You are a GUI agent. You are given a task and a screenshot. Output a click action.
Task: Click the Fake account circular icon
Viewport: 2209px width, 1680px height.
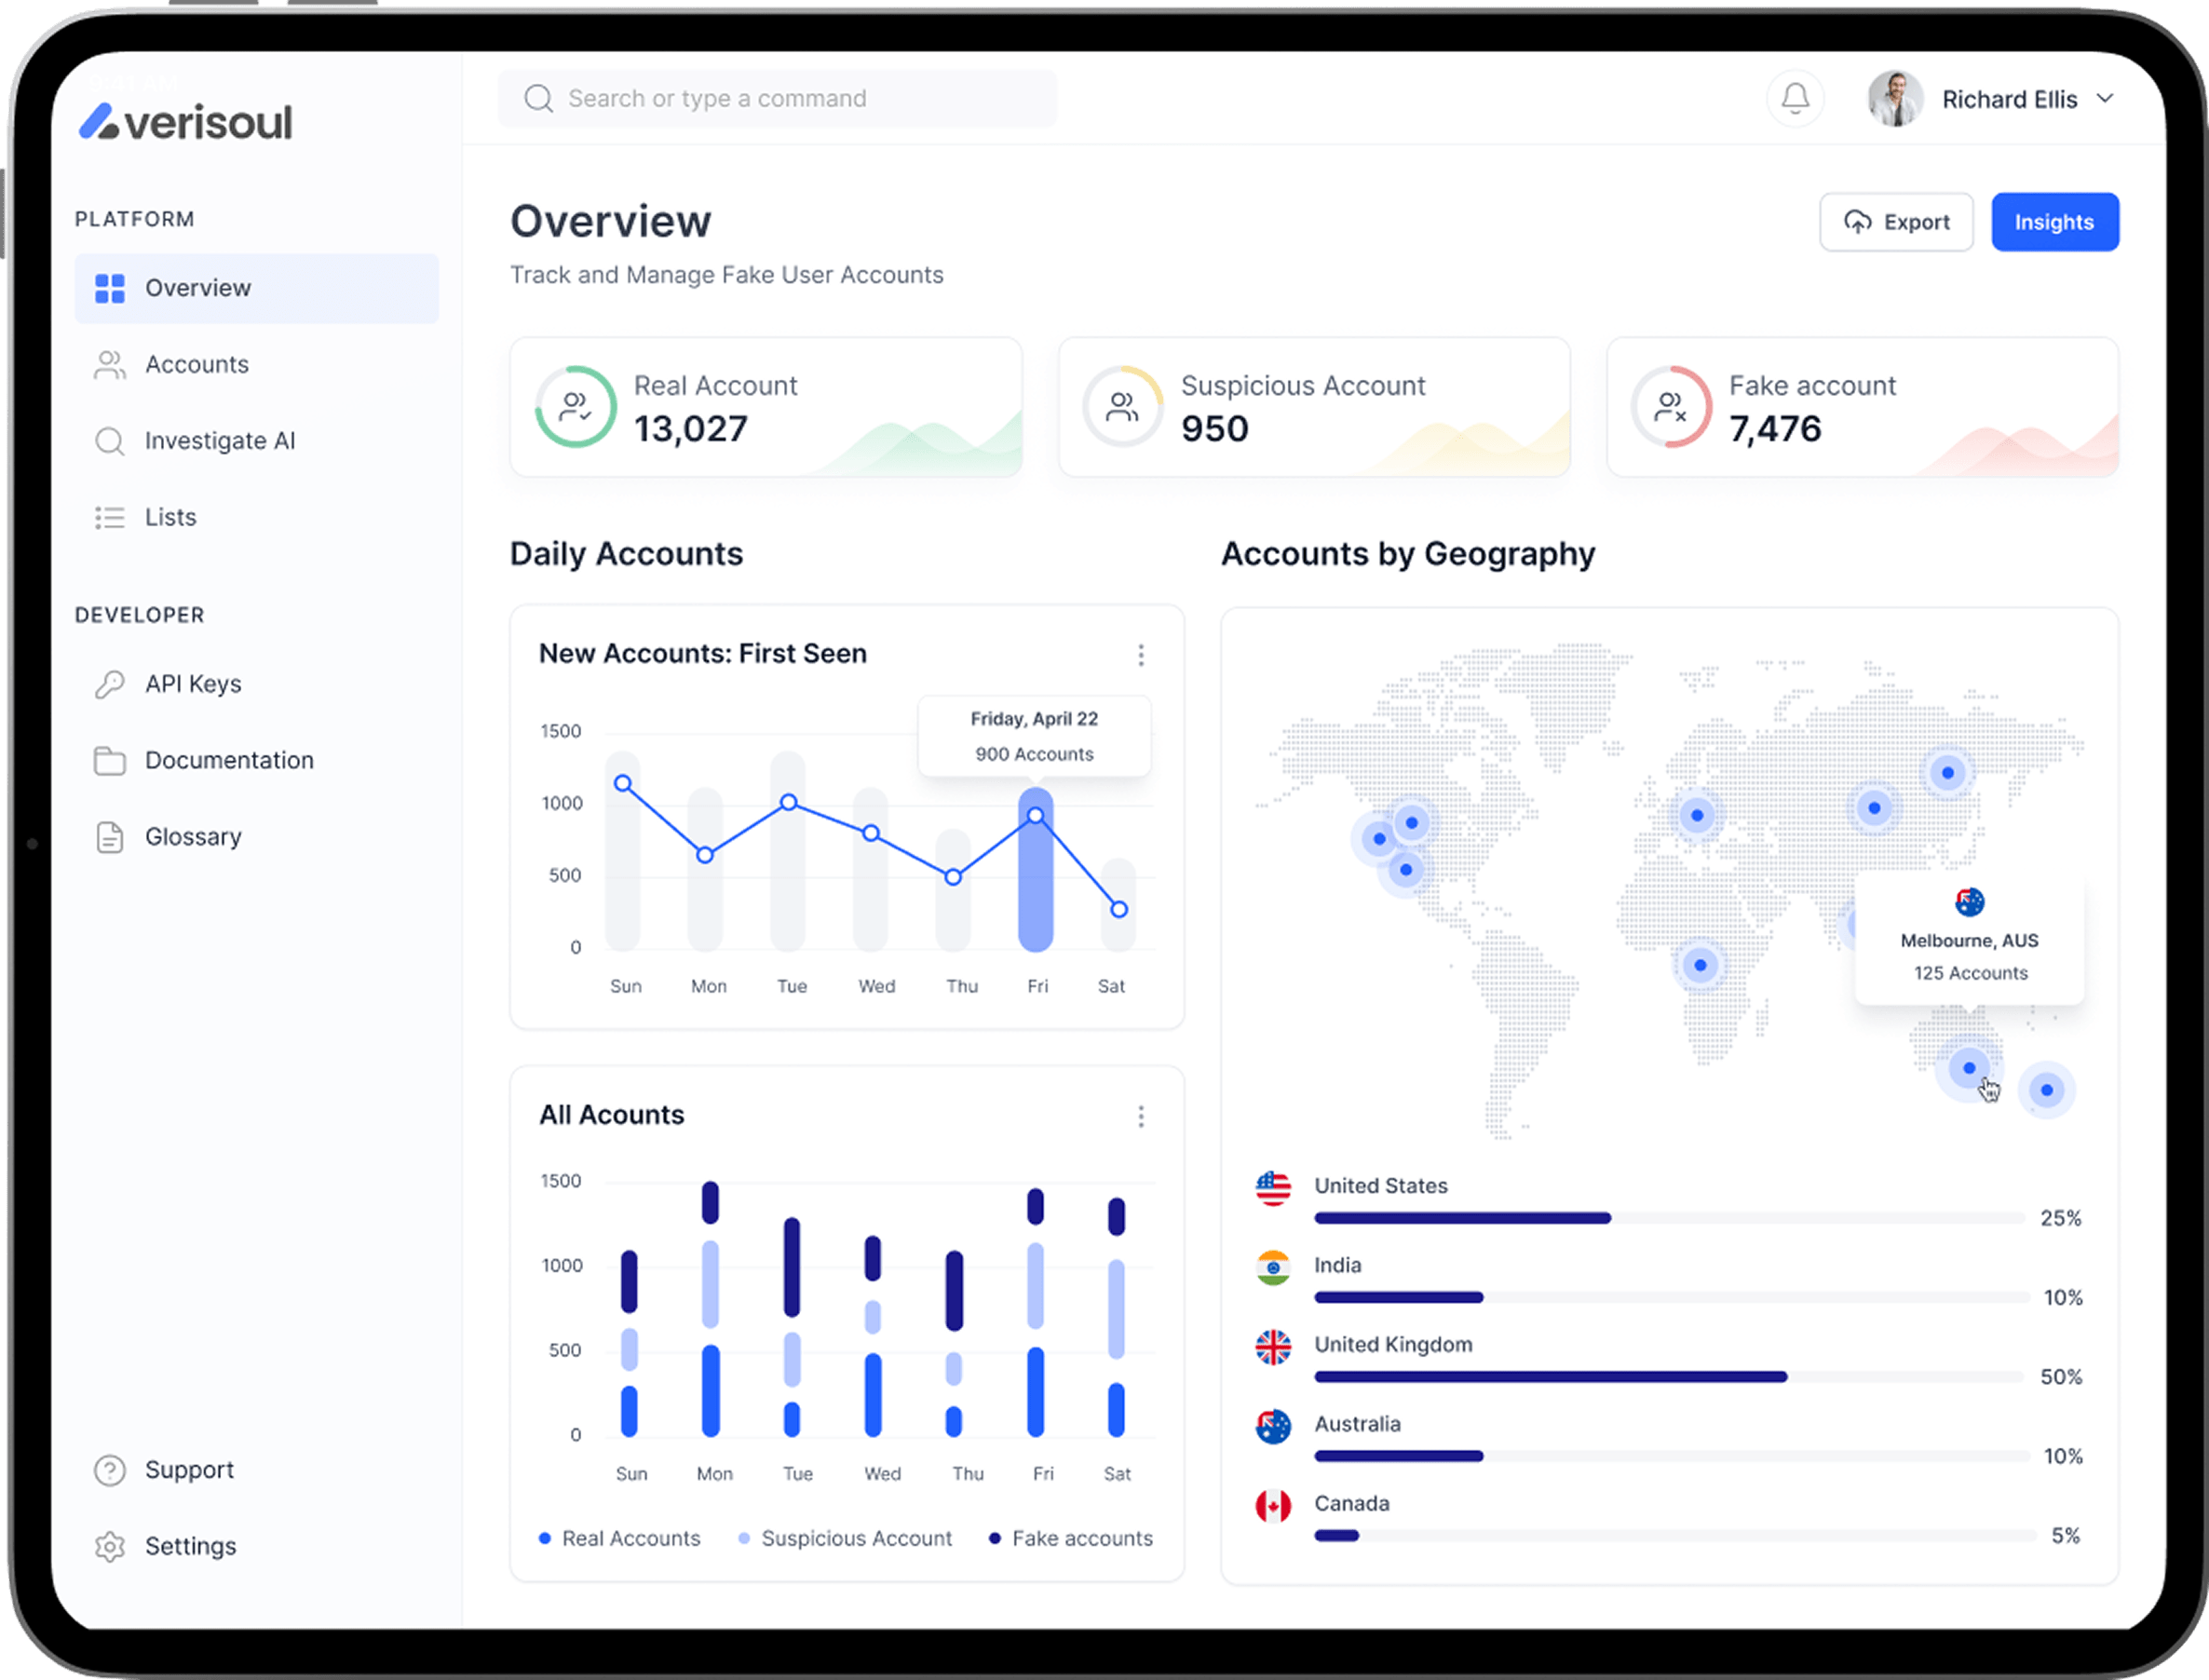point(1670,407)
